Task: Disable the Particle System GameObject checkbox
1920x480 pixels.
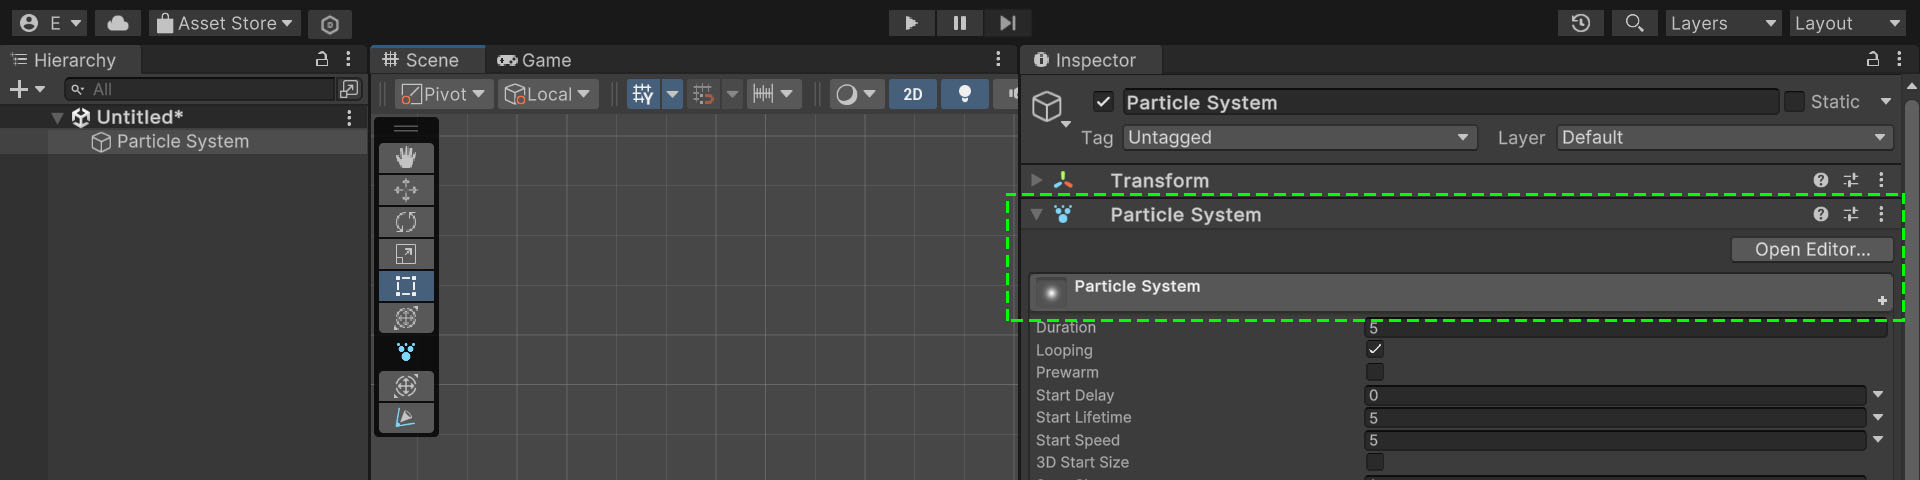Action: (x=1103, y=102)
